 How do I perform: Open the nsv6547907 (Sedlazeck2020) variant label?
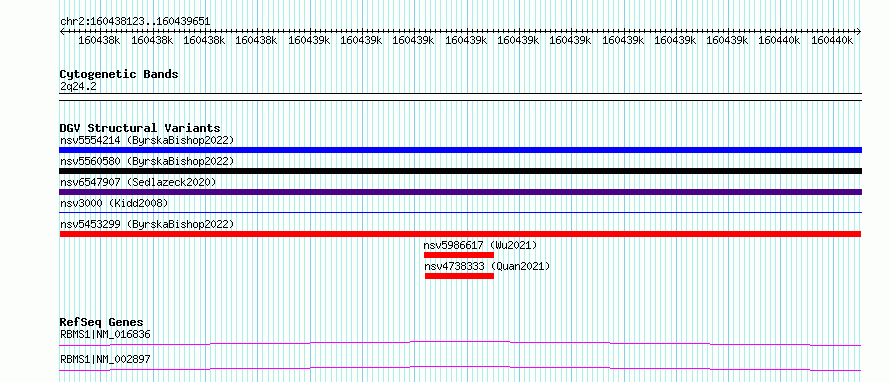[x=138, y=182]
